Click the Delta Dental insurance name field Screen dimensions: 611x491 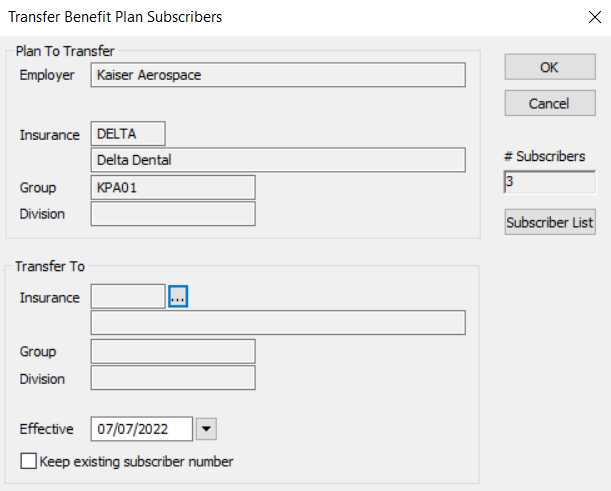click(x=277, y=160)
